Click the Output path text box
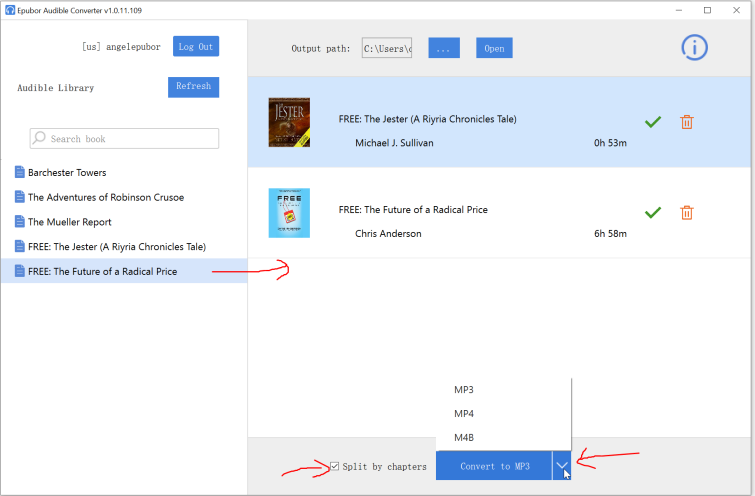 coord(387,48)
